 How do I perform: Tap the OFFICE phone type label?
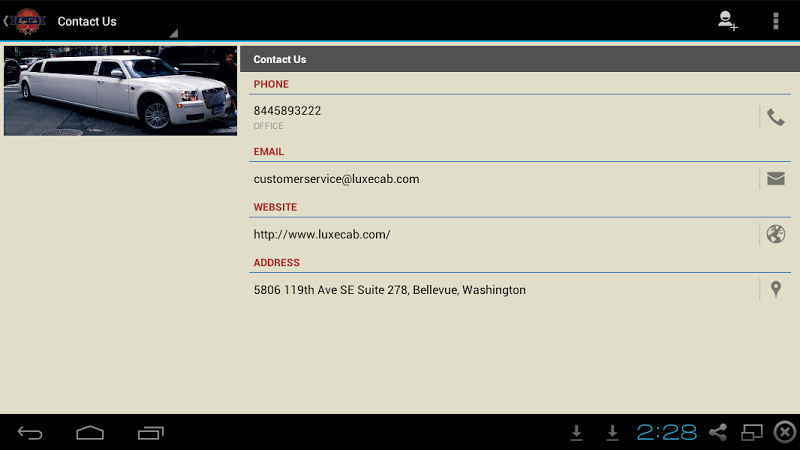click(x=268, y=126)
